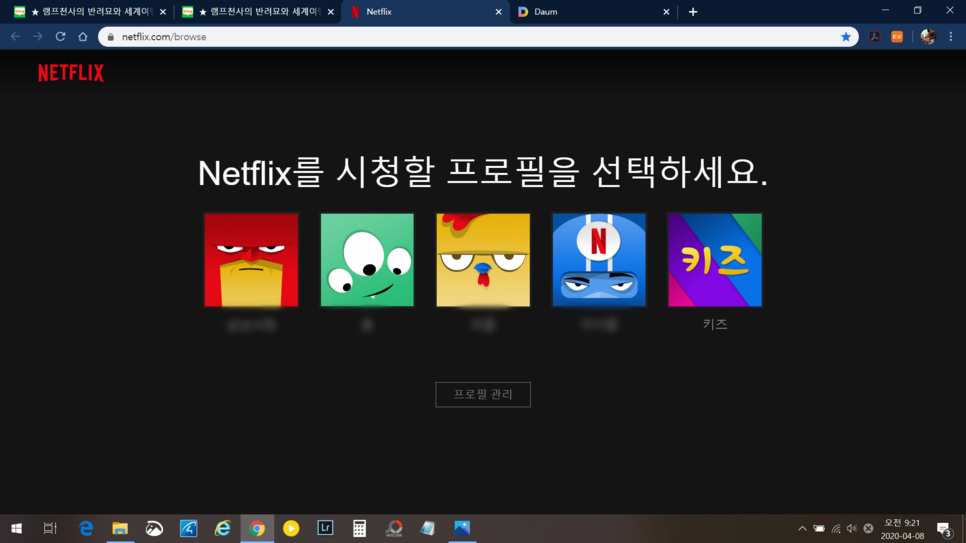The height and width of the screenshot is (543, 966).
Task: Click the 키즈 label under the kids avatar
Action: (x=715, y=324)
